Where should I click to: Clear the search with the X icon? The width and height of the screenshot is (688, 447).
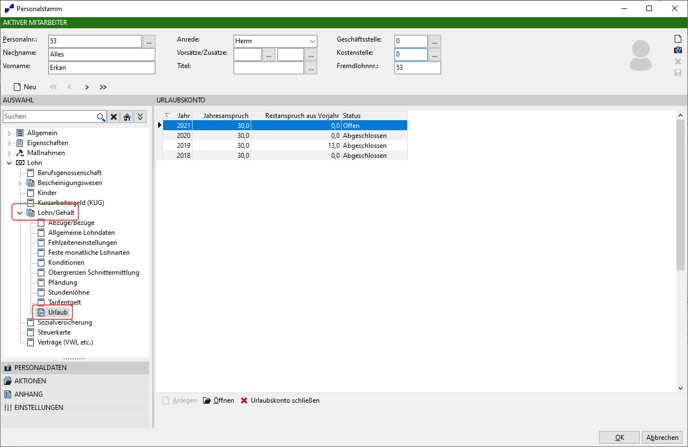(x=114, y=117)
